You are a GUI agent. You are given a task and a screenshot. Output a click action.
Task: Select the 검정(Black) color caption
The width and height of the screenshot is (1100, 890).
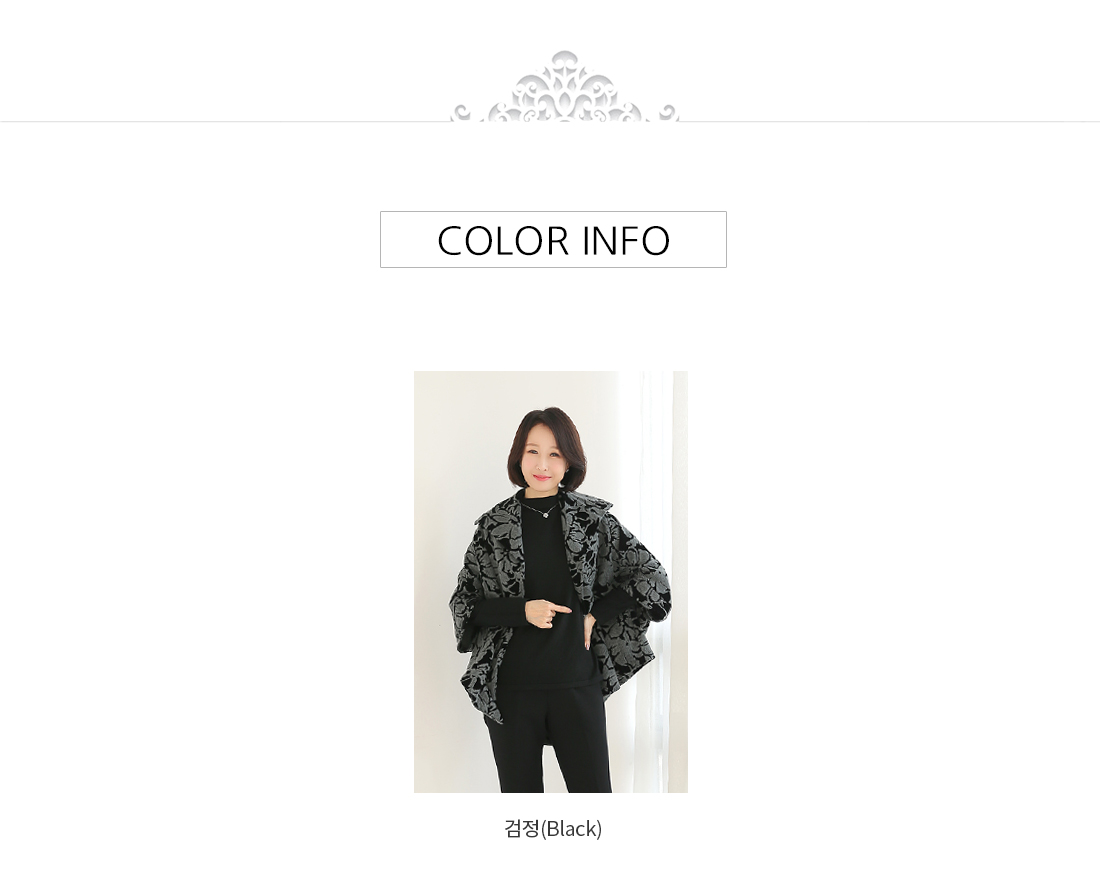coord(553,828)
